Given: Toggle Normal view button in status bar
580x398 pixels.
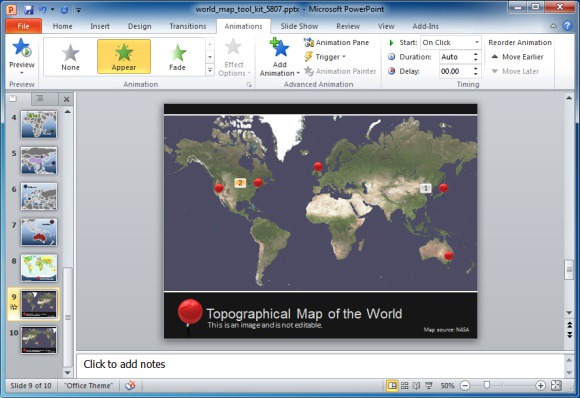Looking at the screenshot, I should [x=392, y=386].
